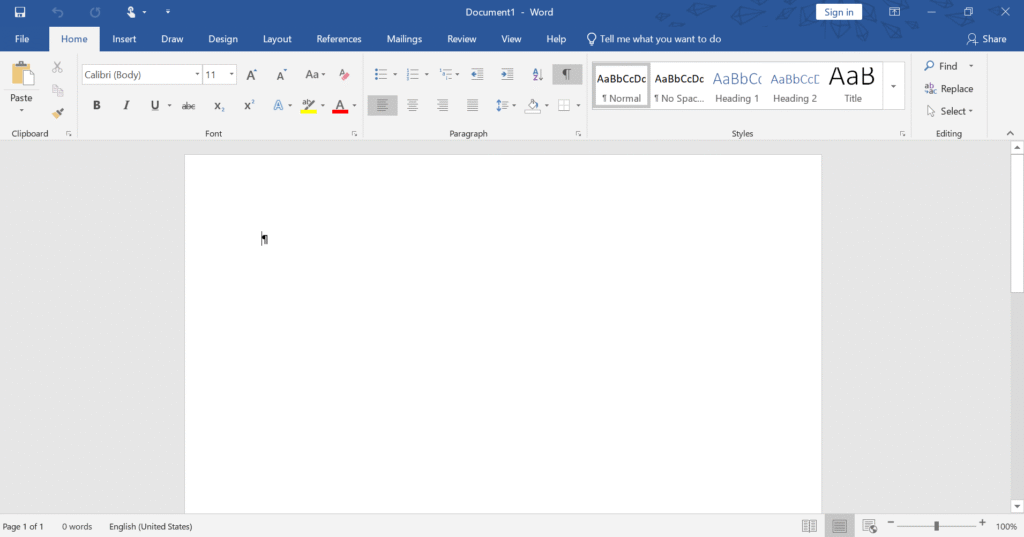Open Read Mode view in status bar

(809, 526)
